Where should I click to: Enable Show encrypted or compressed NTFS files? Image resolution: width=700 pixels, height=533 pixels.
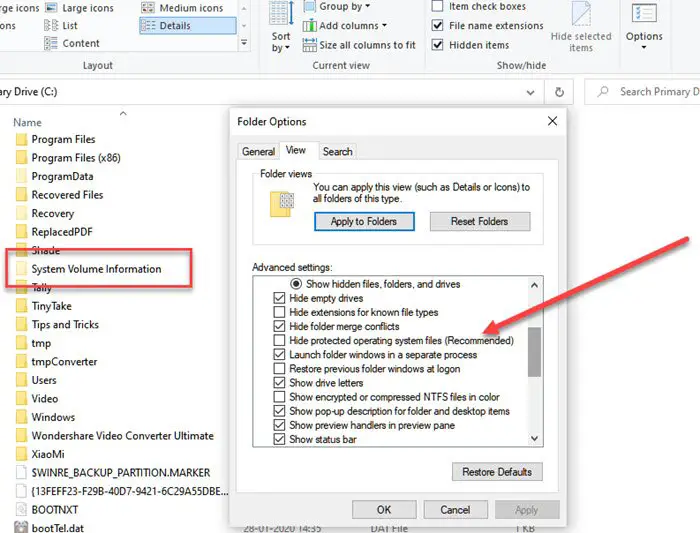279,397
